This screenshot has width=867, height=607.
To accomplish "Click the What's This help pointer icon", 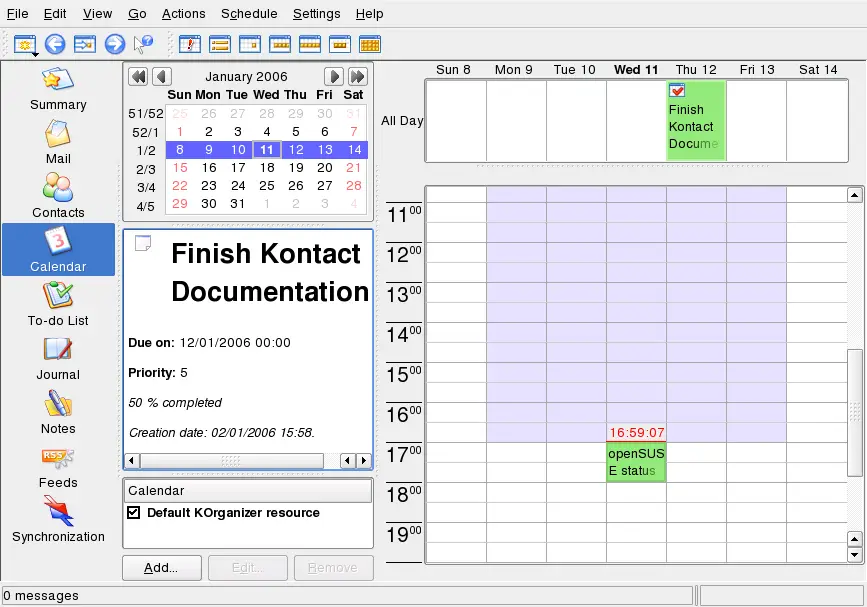I will coord(144,44).
